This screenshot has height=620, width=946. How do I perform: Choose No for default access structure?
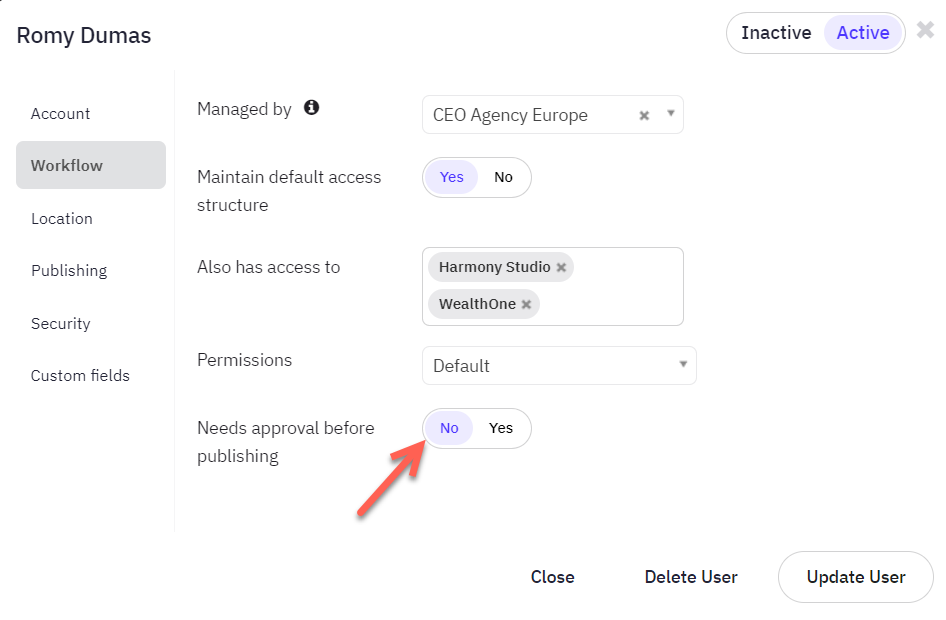click(503, 177)
